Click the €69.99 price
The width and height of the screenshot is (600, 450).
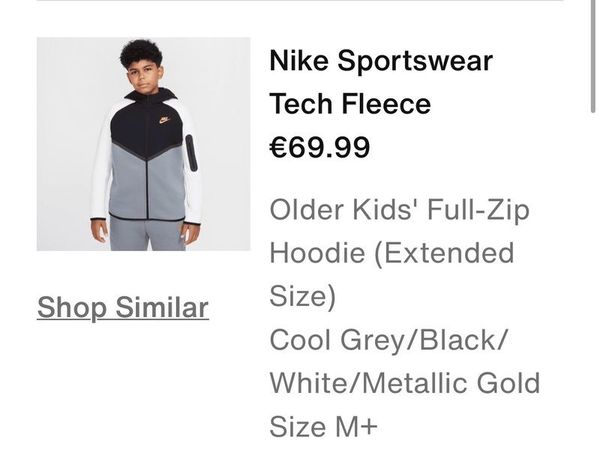coord(320,148)
